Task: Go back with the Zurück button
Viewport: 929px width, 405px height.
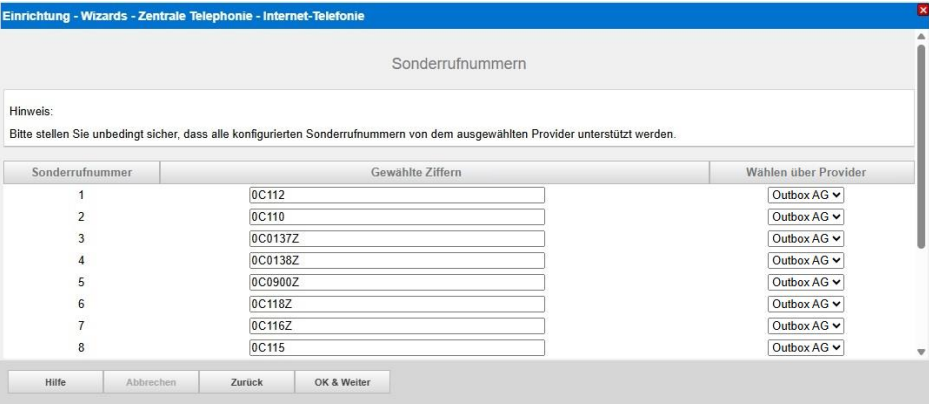Action: click(246, 382)
